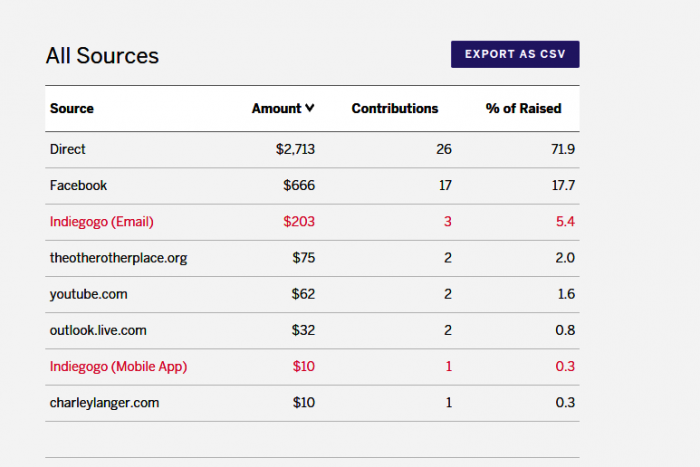Click the 71.9 percent raised value
This screenshot has width=700, height=467.
(563, 149)
